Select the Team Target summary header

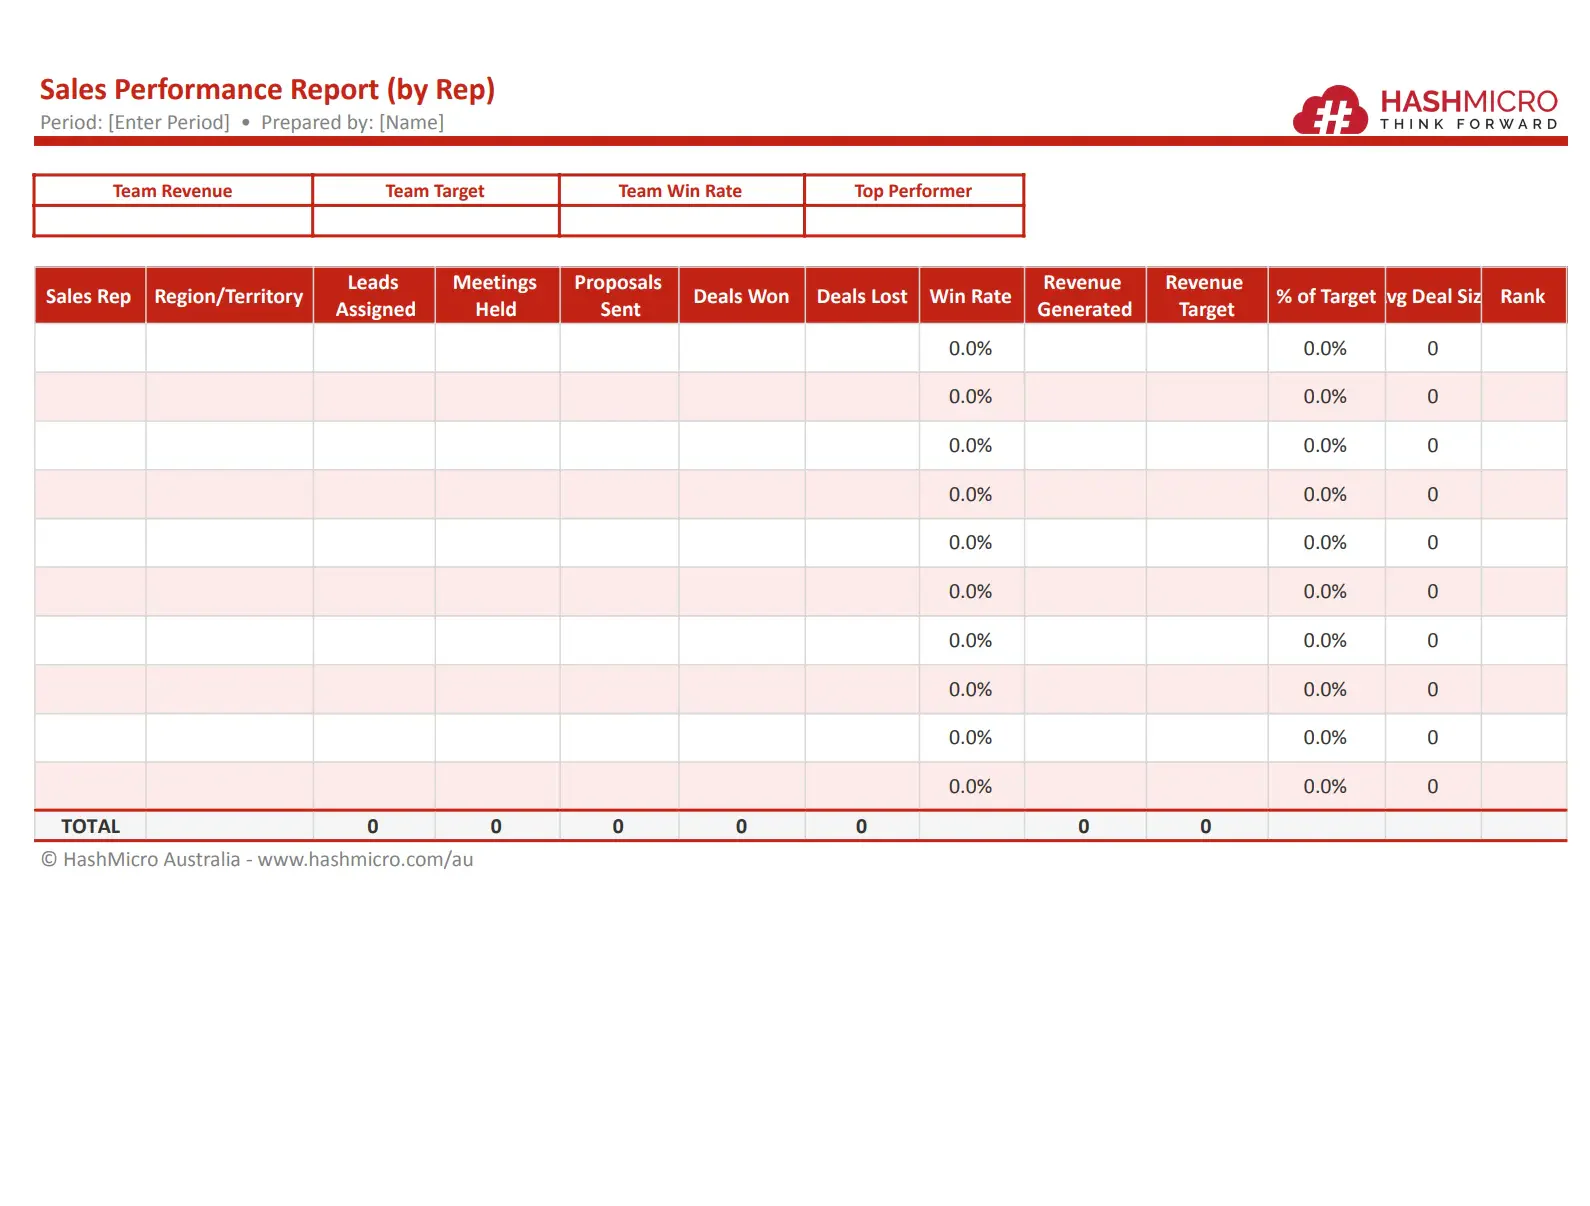[x=435, y=191]
